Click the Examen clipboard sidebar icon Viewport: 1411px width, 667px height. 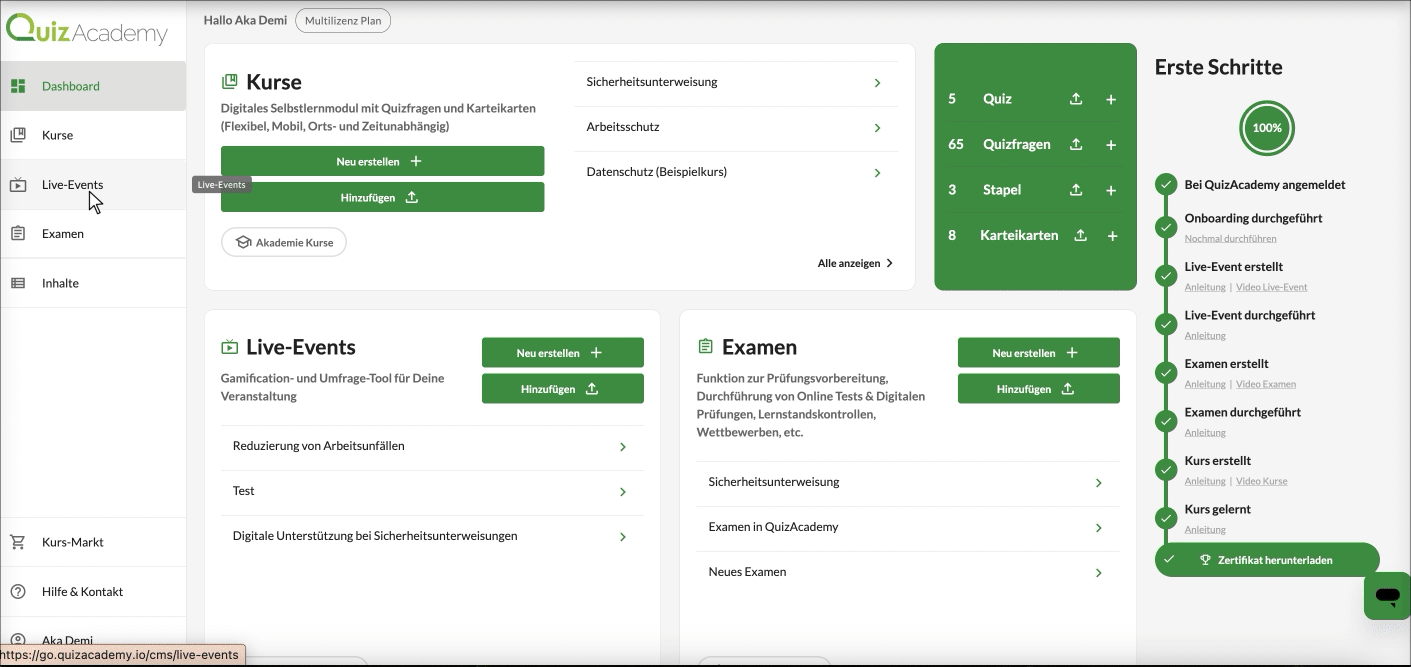point(18,233)
